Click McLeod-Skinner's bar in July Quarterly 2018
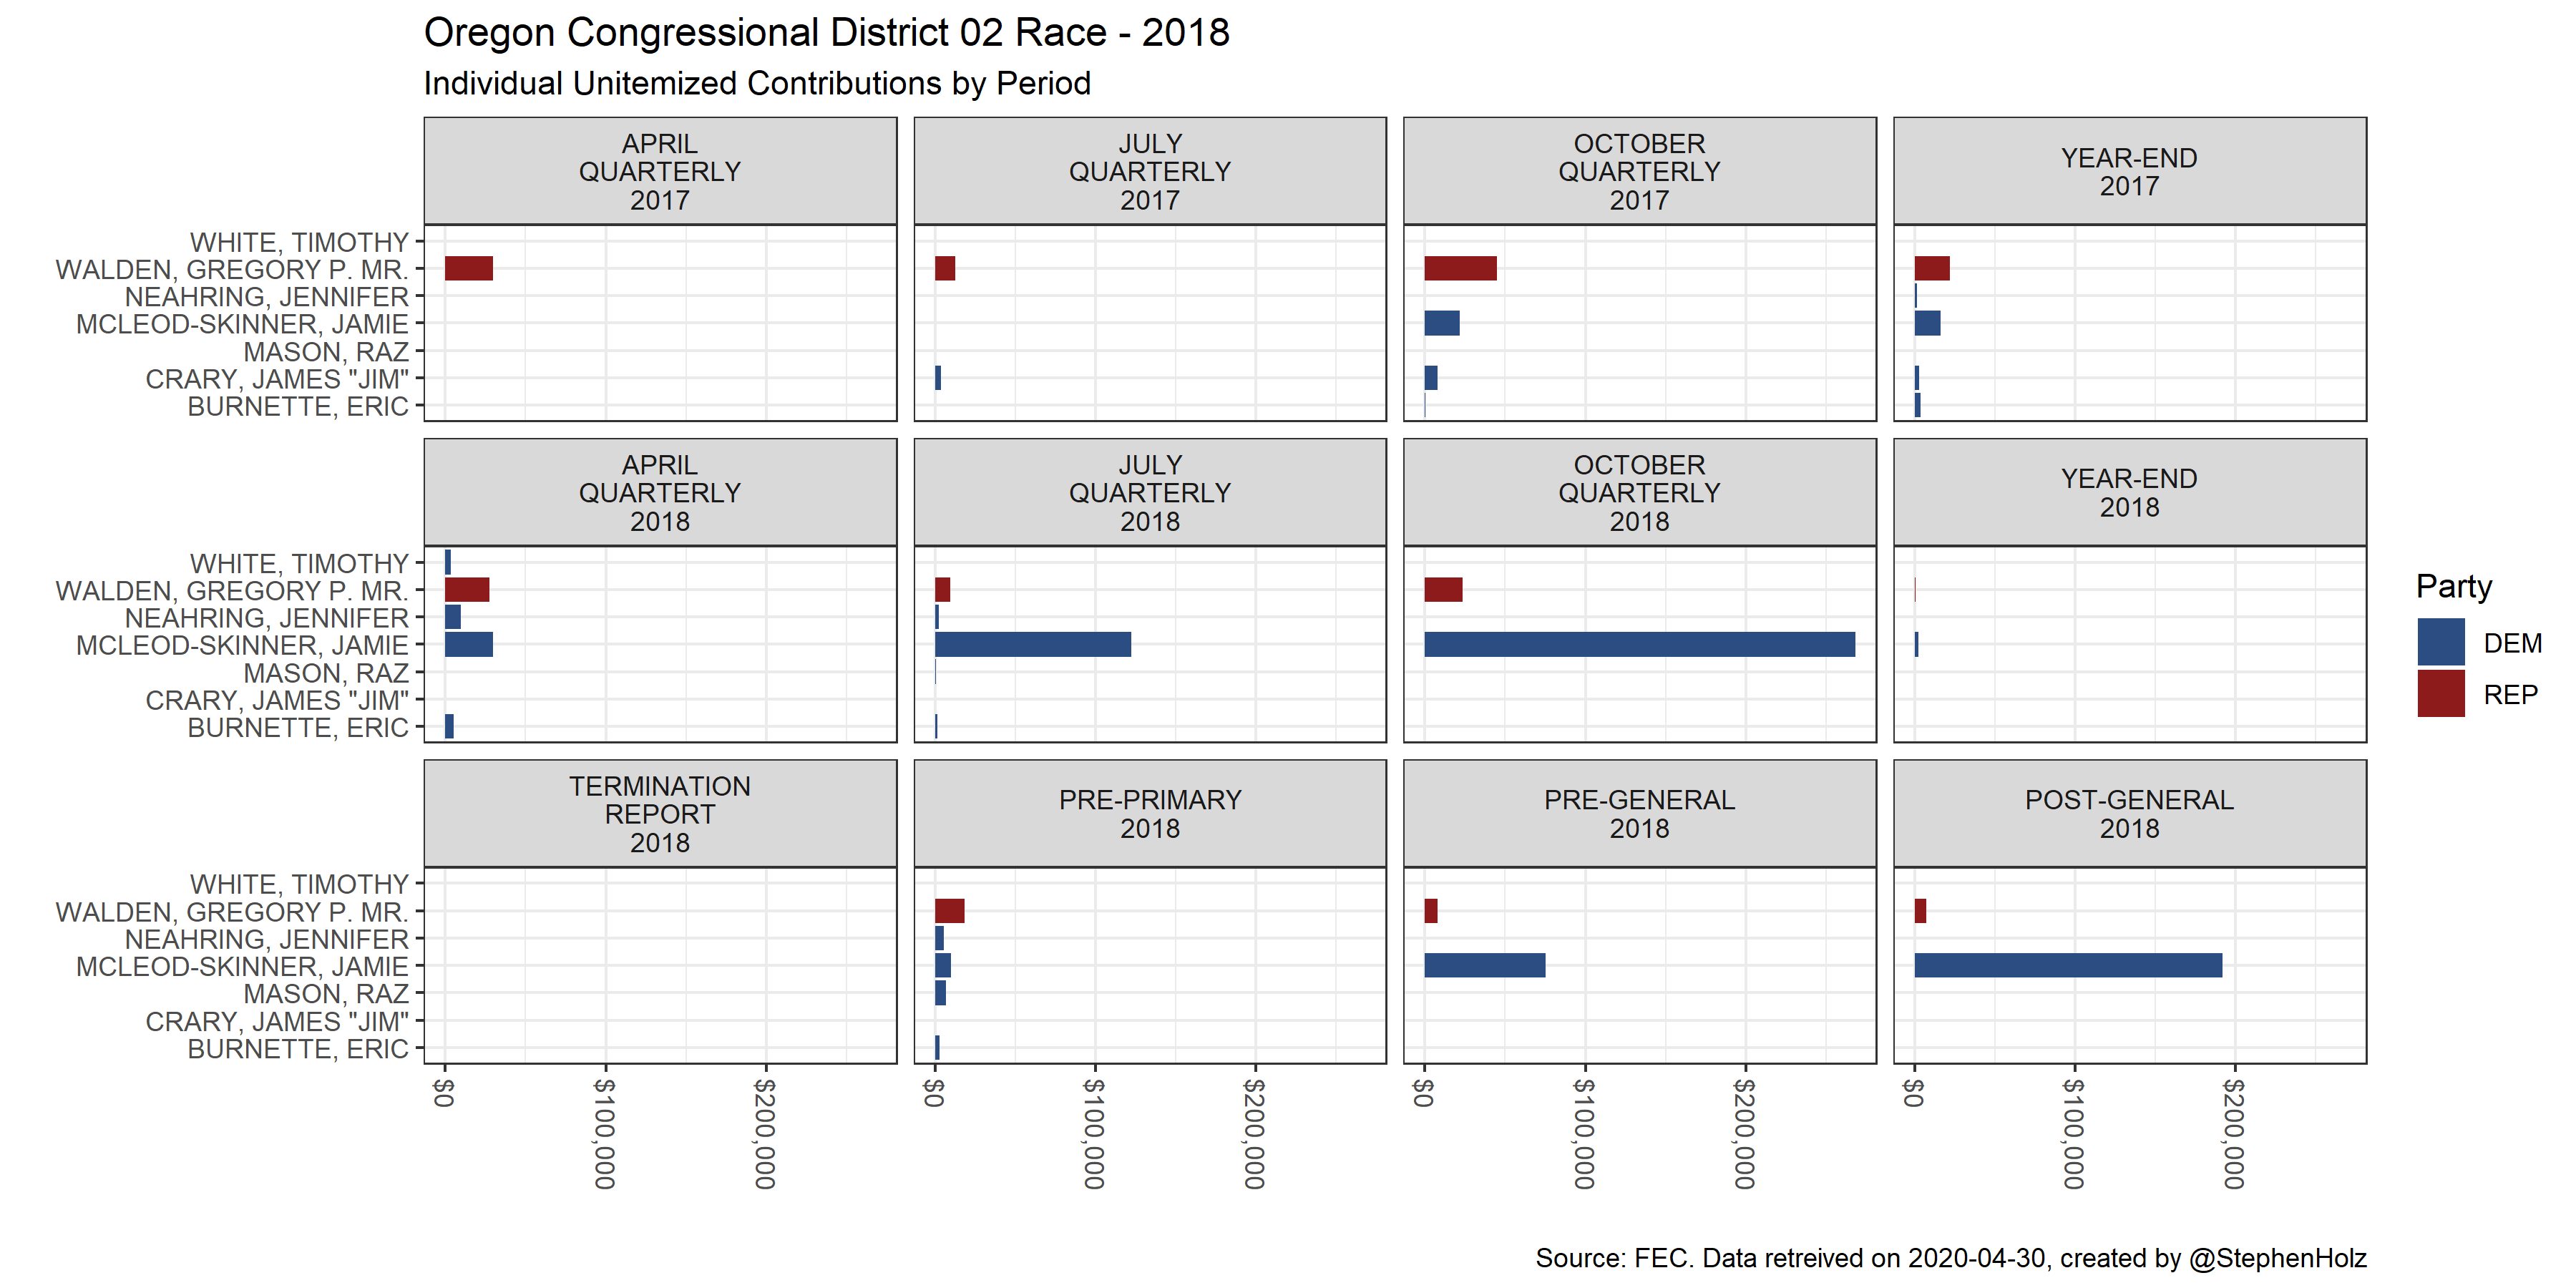2576x1288 pixels. 1032,644
